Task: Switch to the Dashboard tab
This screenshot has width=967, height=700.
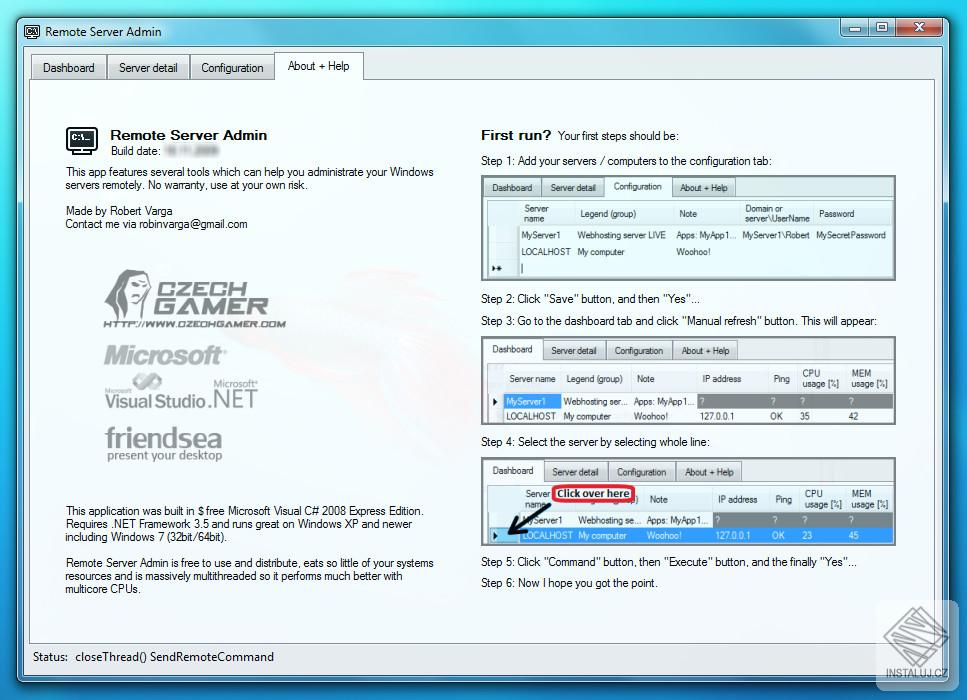Action: [x=67, y=66]
